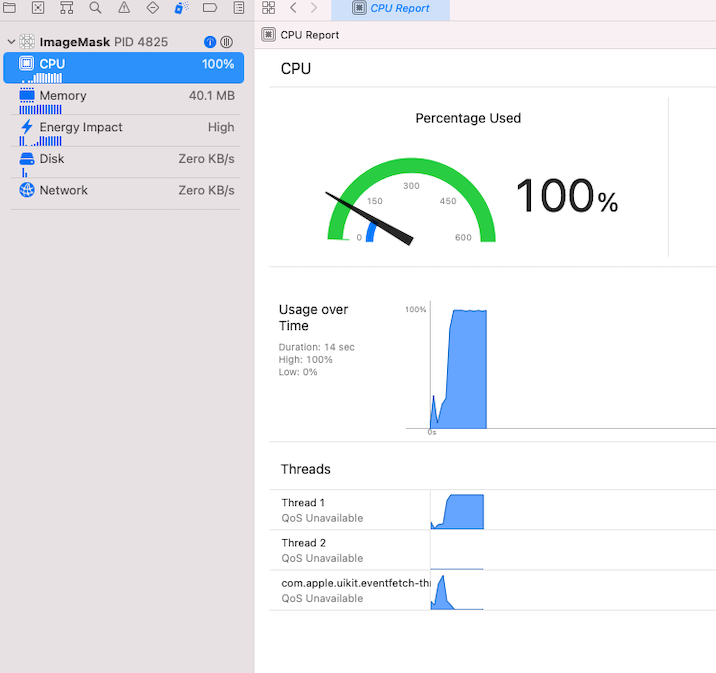The image size is (716, 673).
Task: Open the Symbol navigator hierarchy icon
Action: (67, 7)
